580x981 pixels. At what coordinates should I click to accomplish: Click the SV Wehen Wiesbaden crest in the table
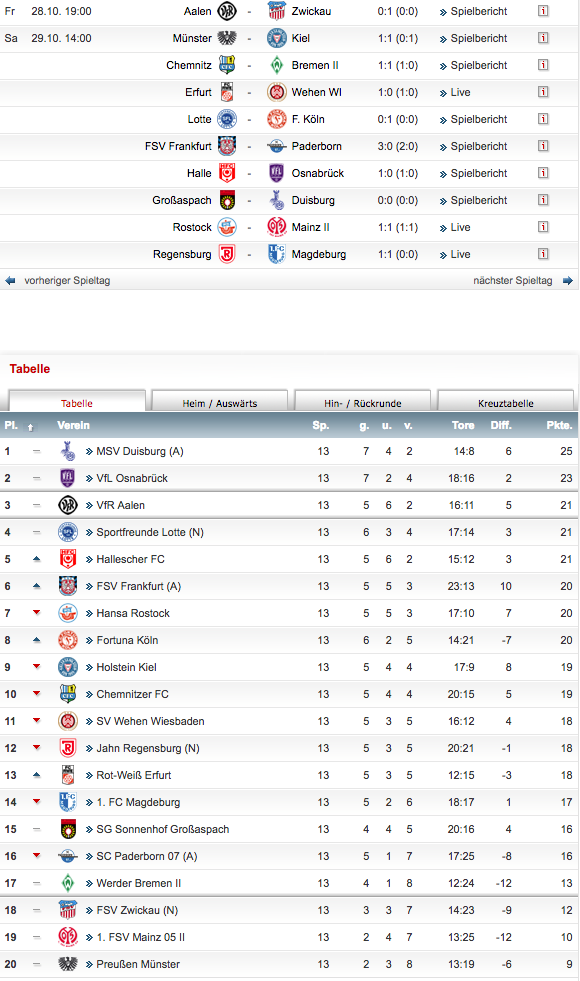tap(68, 721)
